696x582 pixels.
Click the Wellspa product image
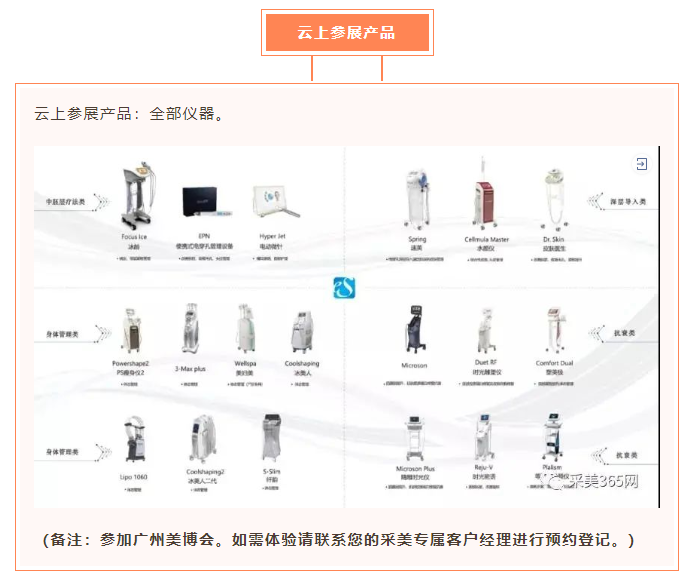(x=246, y=331)
